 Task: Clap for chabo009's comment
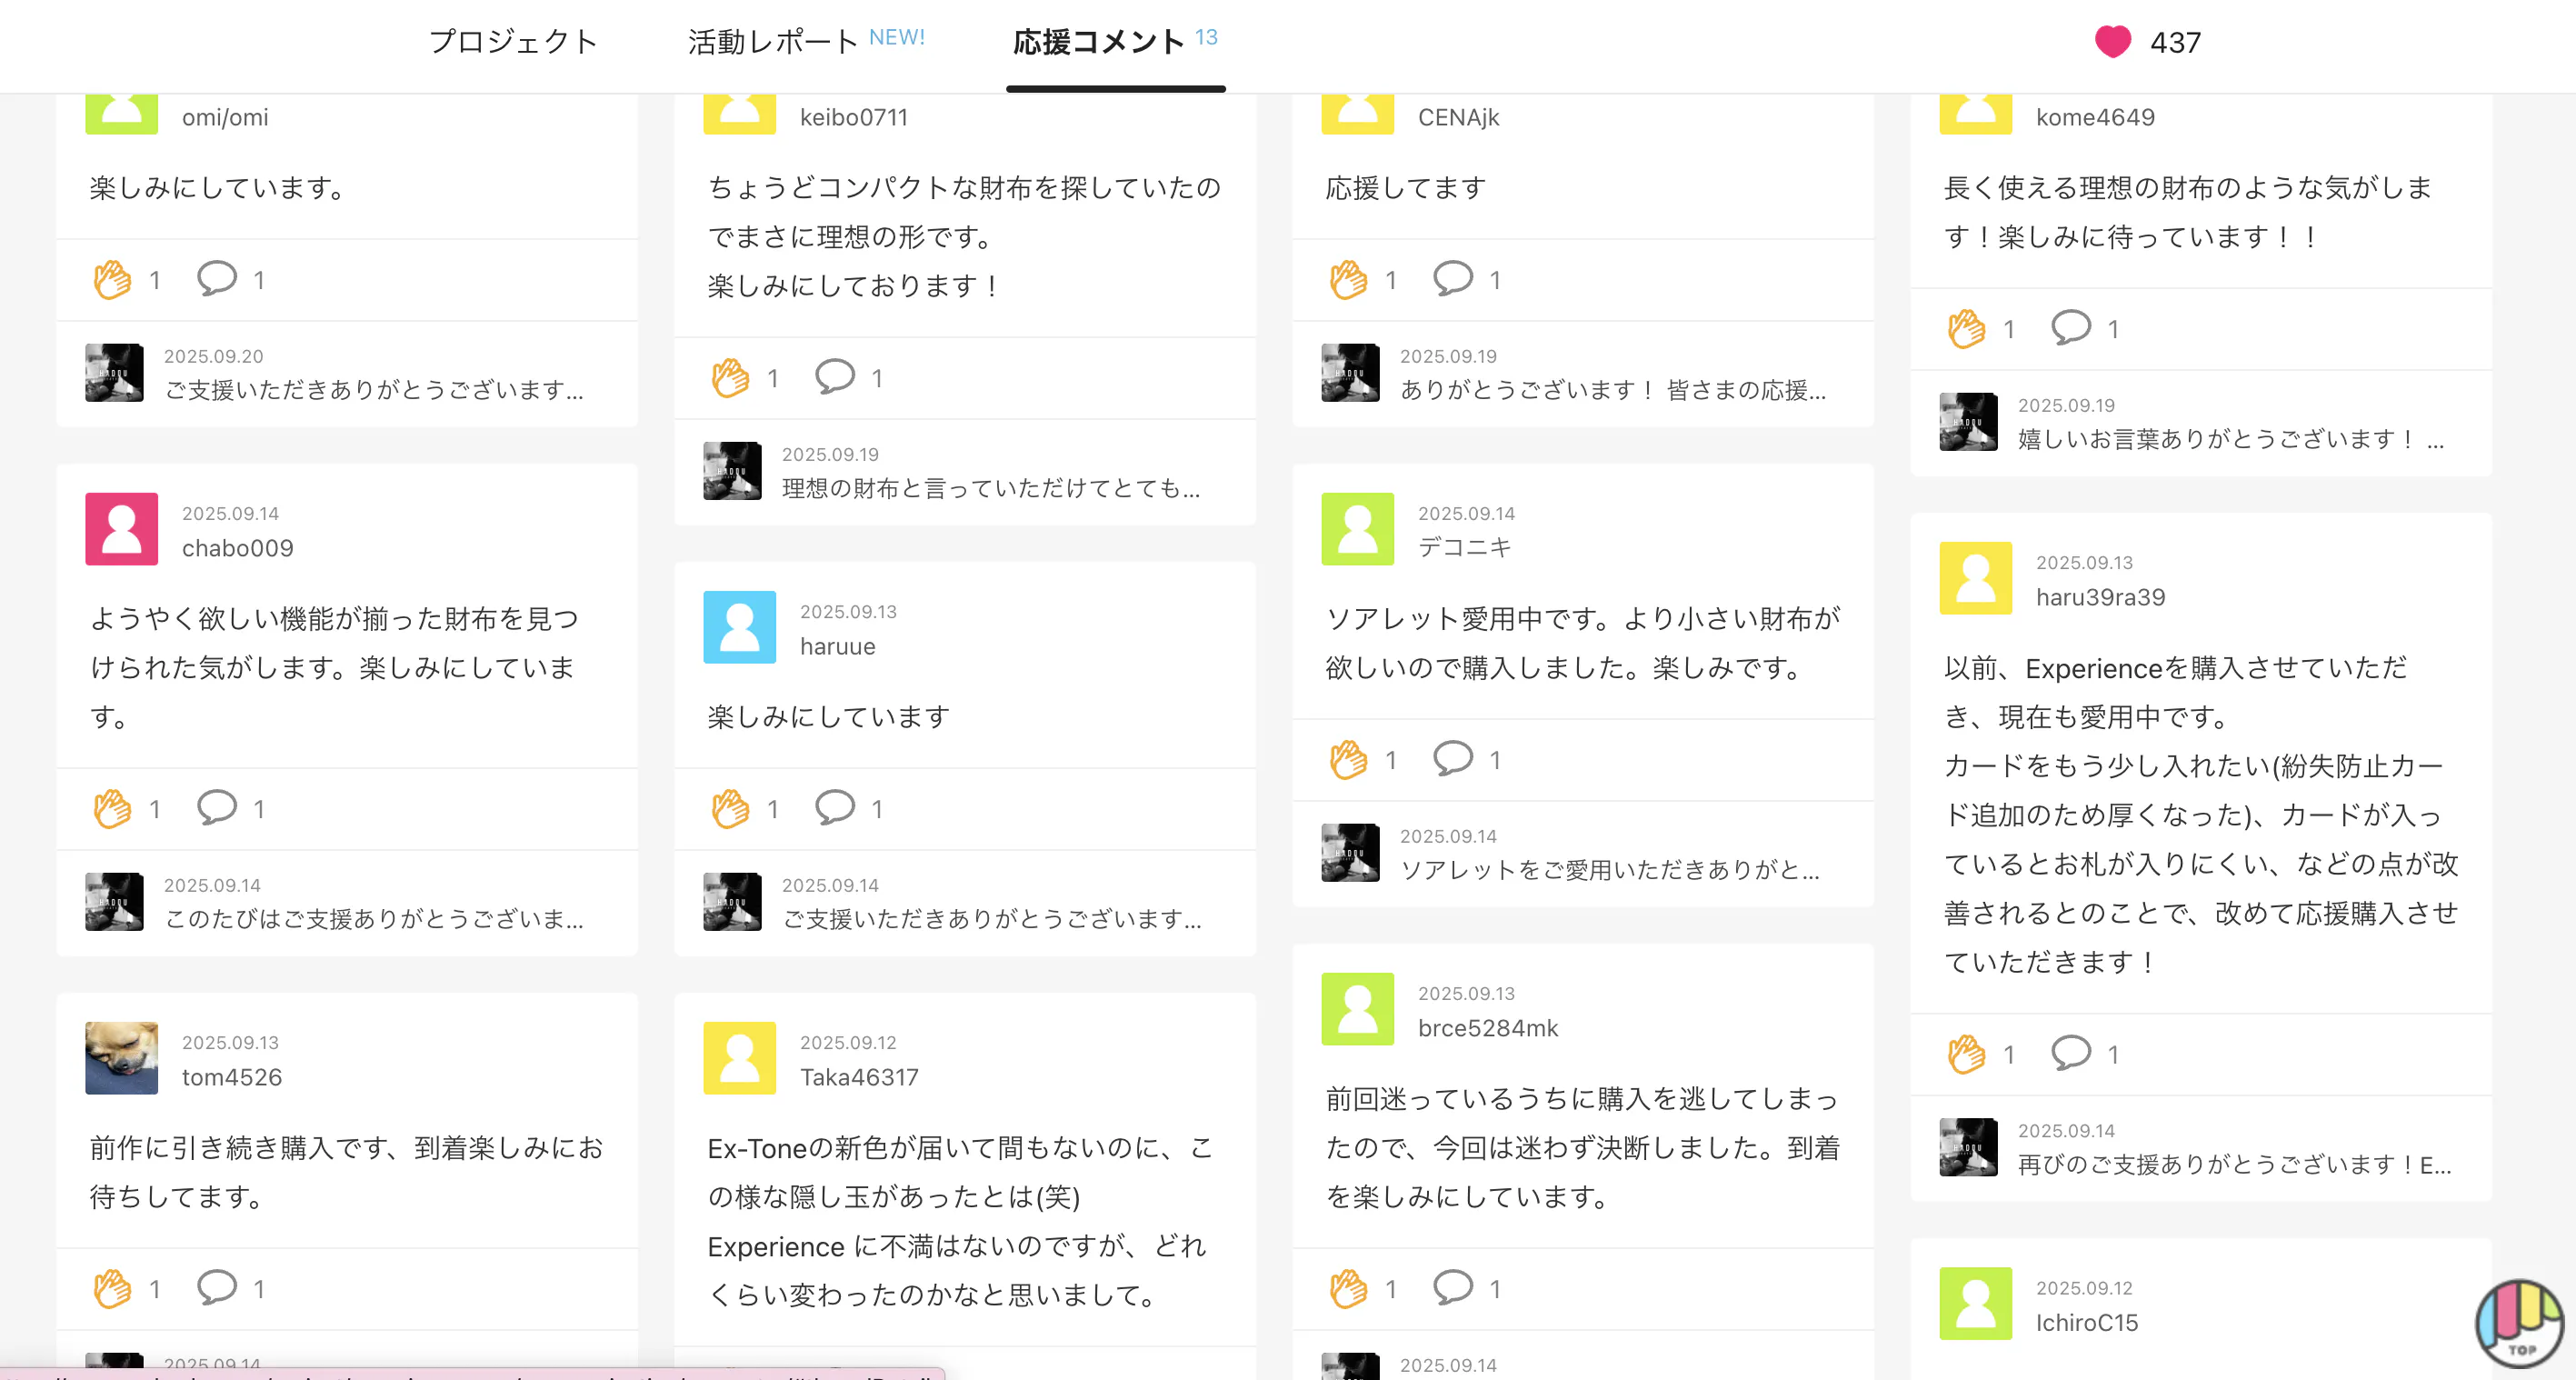click(x=113, y=809)
